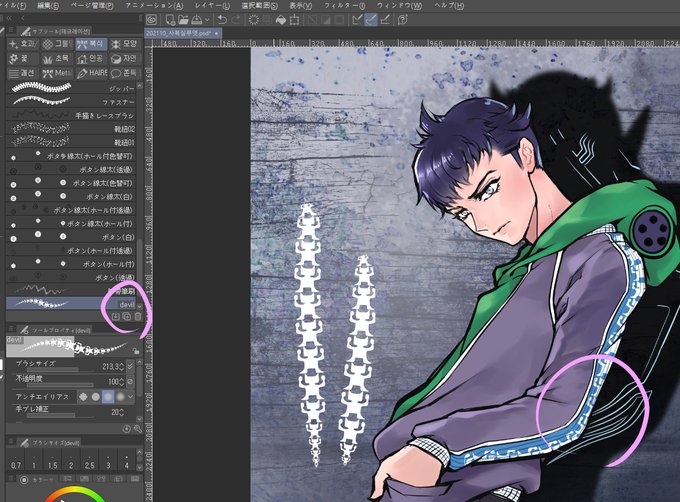Select the ボタン(白) brush
This screenshot has height=502, width=680.
pos(72,237)
